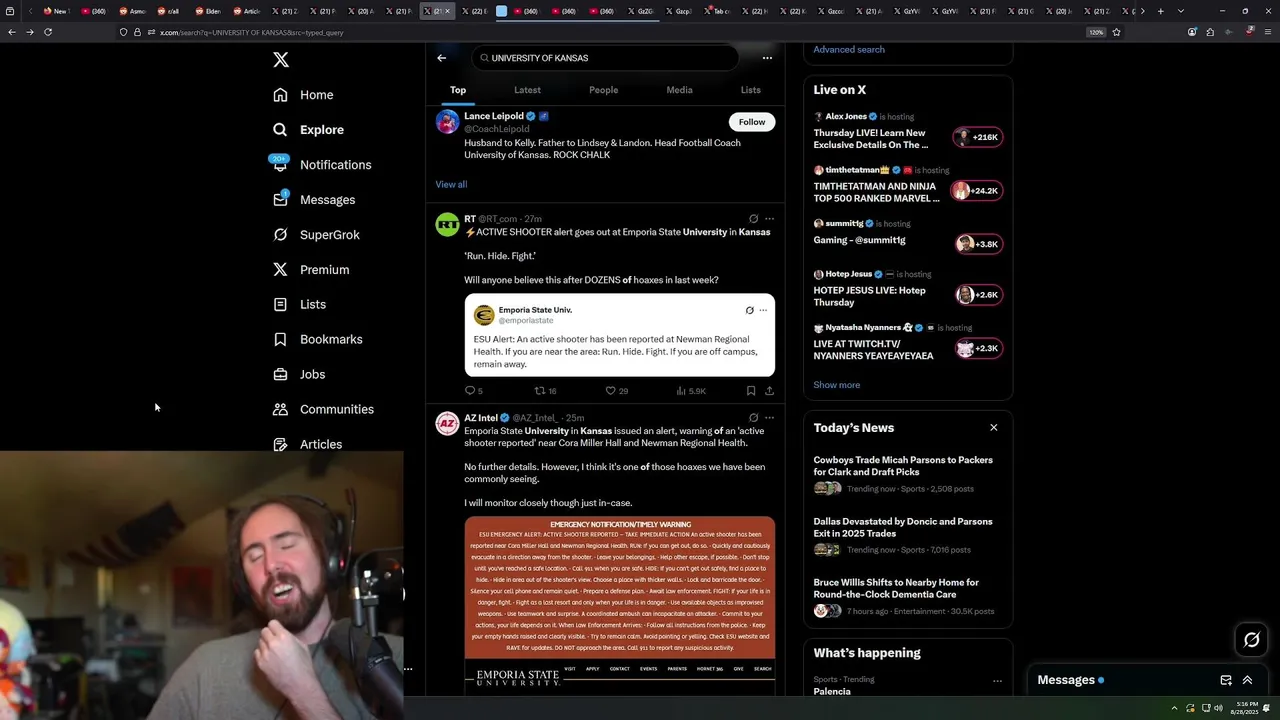Viewport: 1280px width, 720px height.
Task: Compose new message in Messages drawer
Action: click(x=1226, y=680)
